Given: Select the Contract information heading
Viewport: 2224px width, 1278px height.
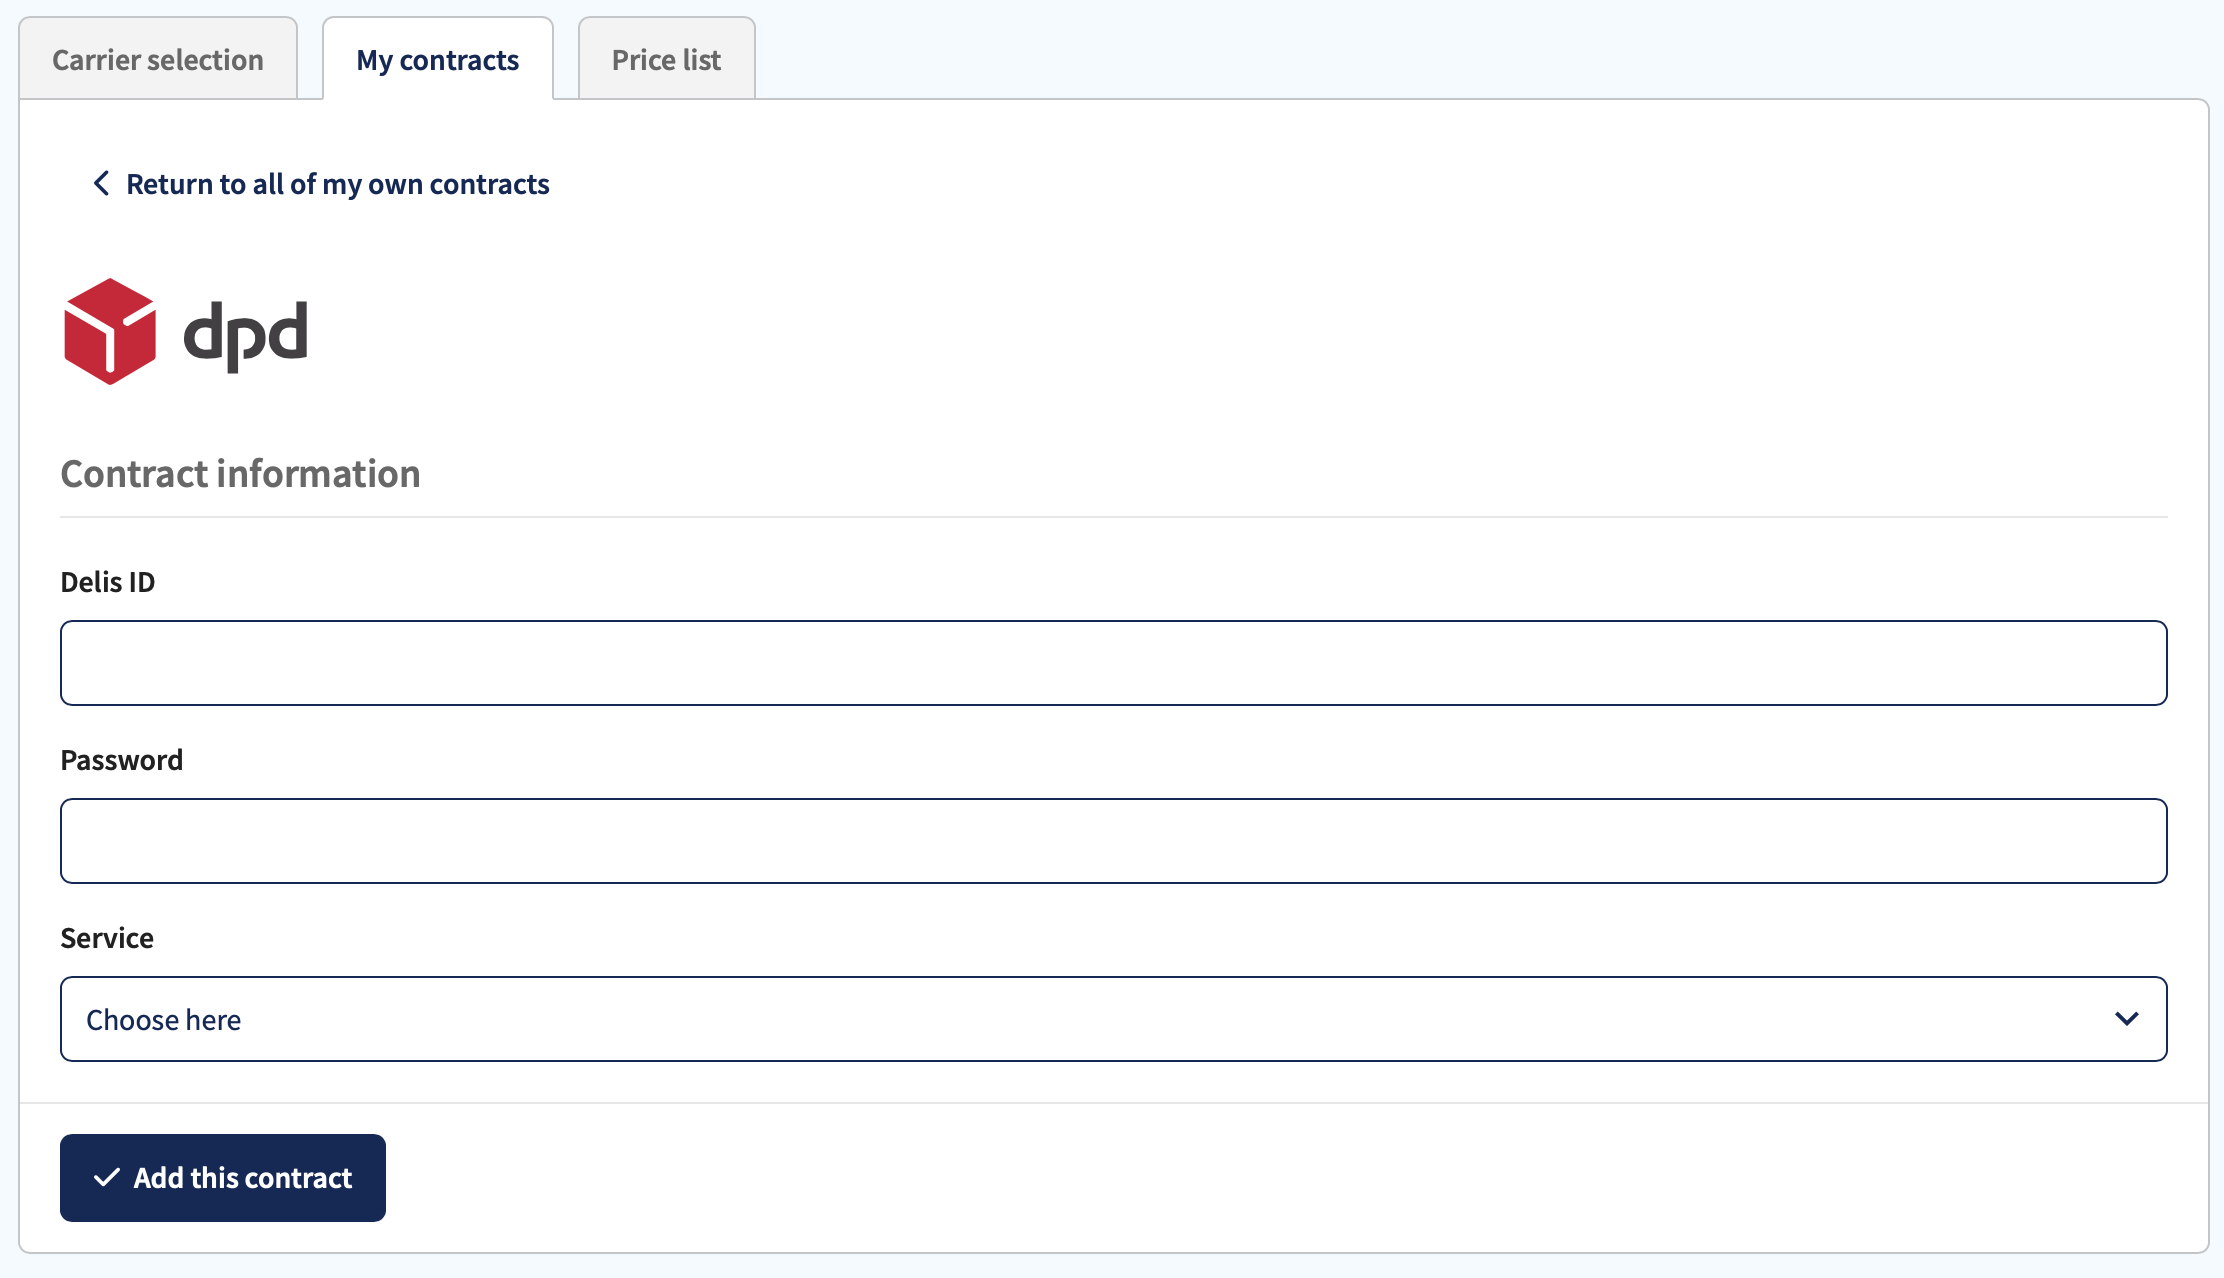Looking at the screenshot, I should (240, 473).
